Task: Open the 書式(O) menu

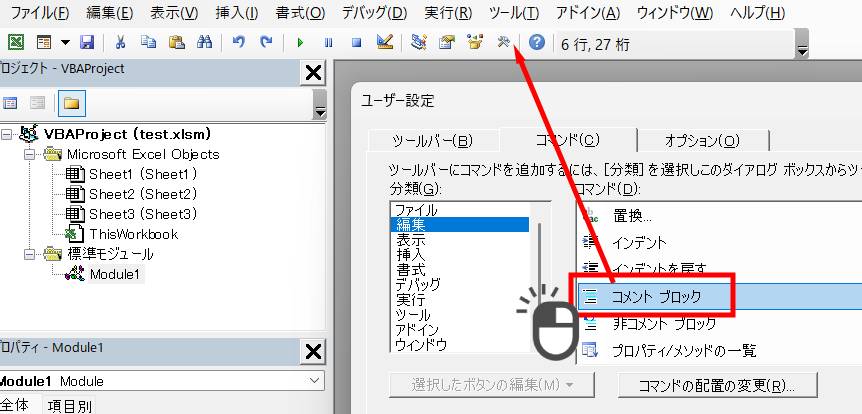Action: pyautogui.click(x=300, y=13)
